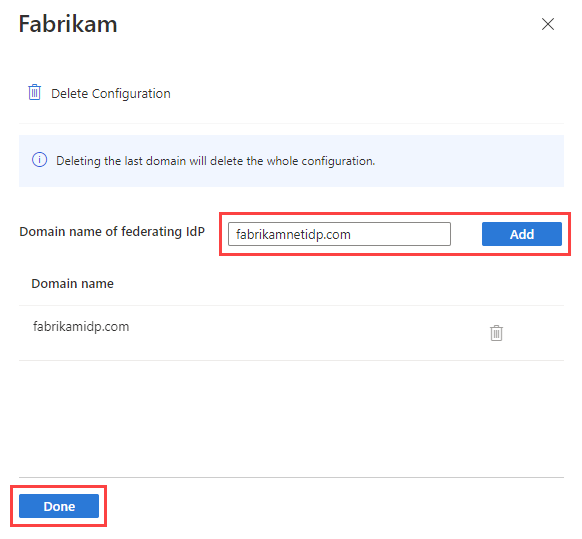The height and width of the screenshot is (539, 582).
Task: Delete the fabrikamidp.com domain entry
Action: pos(496,333)
